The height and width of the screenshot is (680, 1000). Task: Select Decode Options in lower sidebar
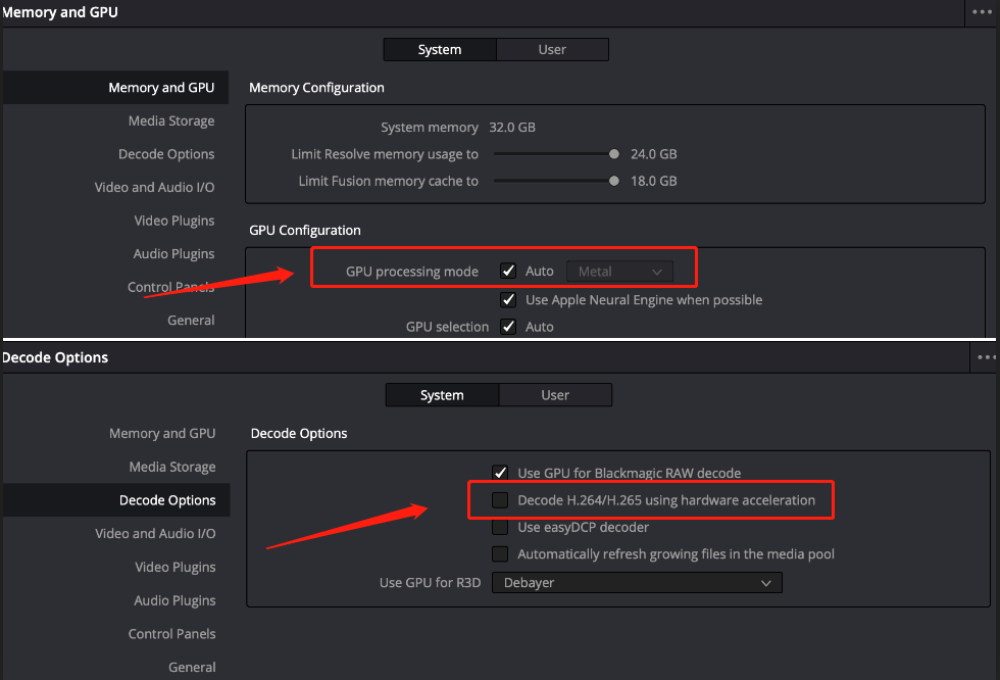pyautogui.click(x=117, y=500)
